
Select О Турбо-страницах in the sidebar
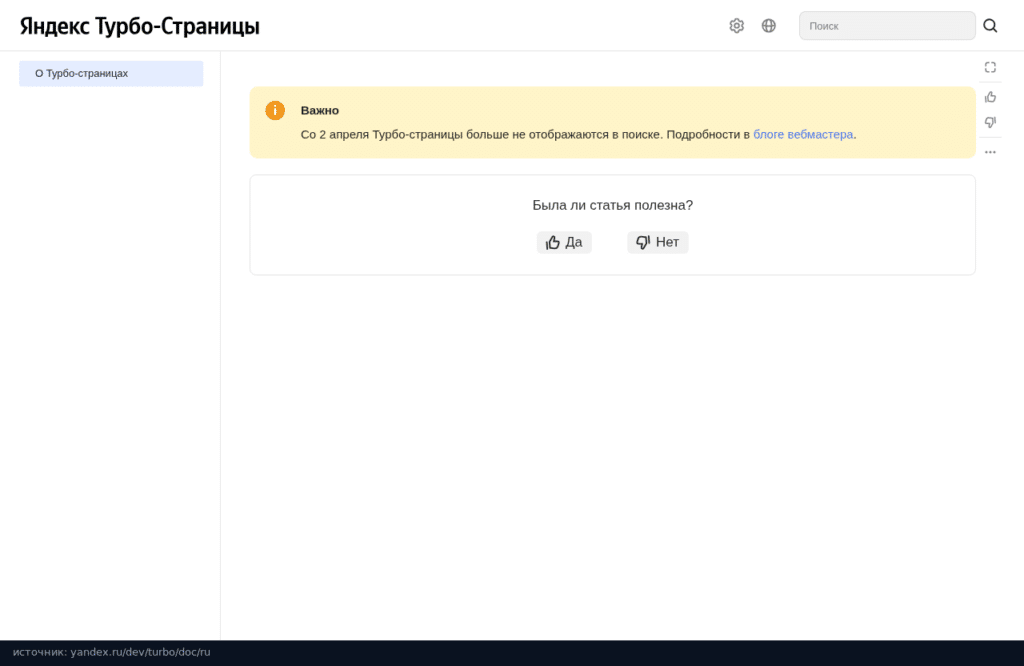coord(111,73)
